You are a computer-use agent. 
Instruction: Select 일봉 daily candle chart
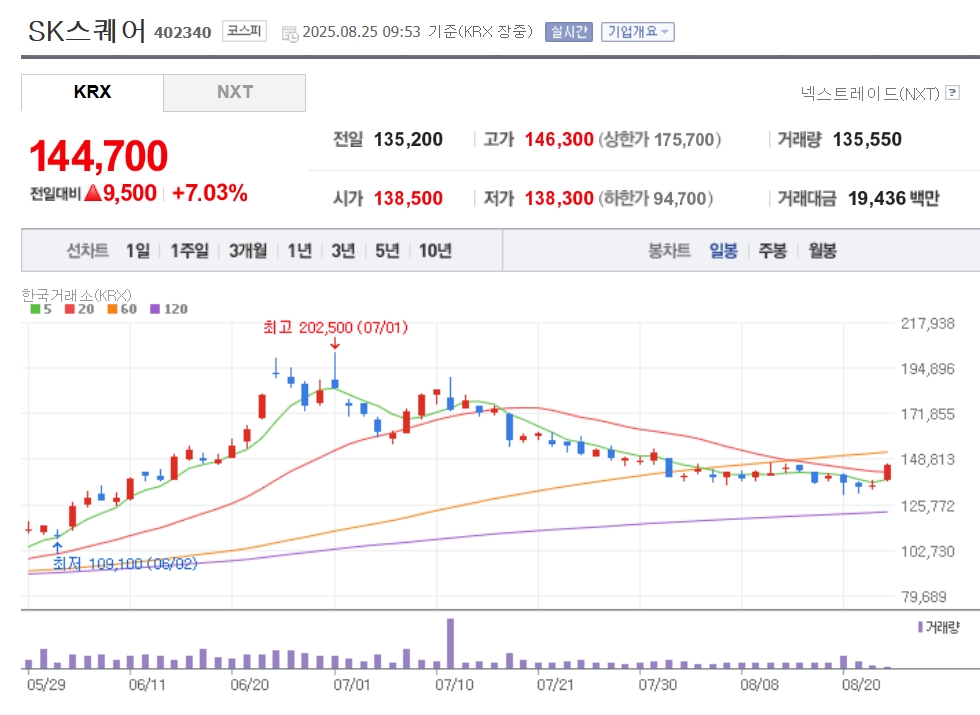point(723,251)
